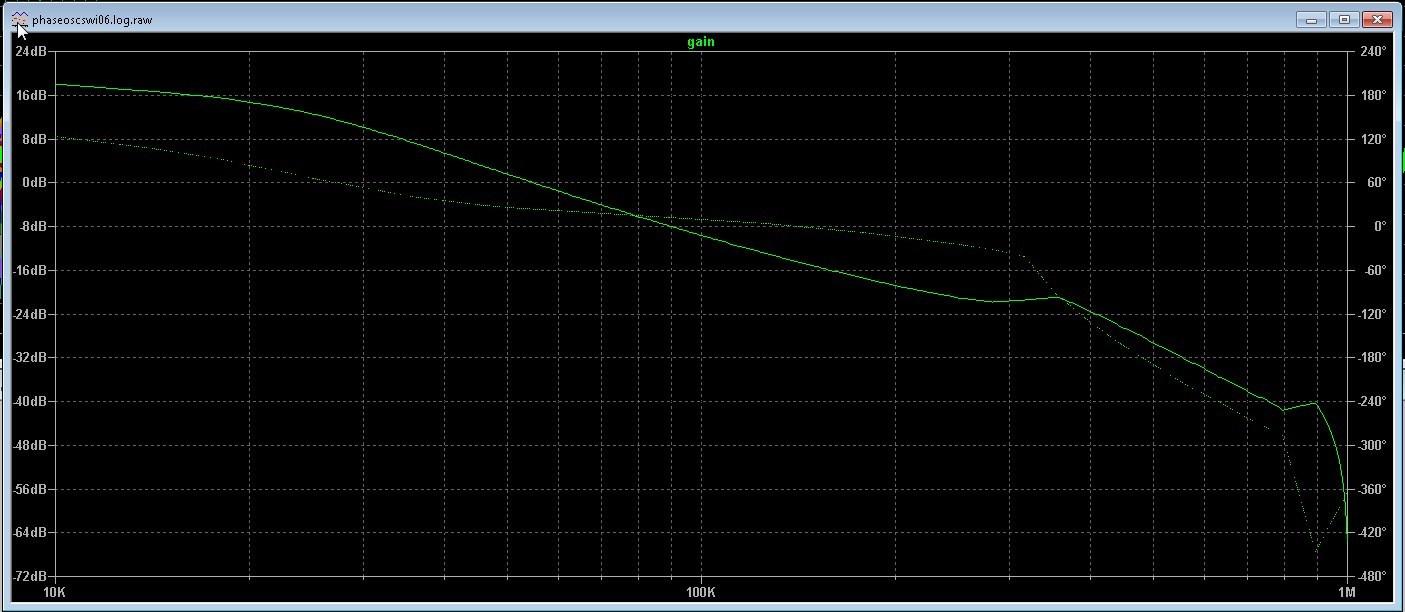Screen dimensions: 1405x612
Task: Click the 10K frequency axis label
Action: click(54, 592)
